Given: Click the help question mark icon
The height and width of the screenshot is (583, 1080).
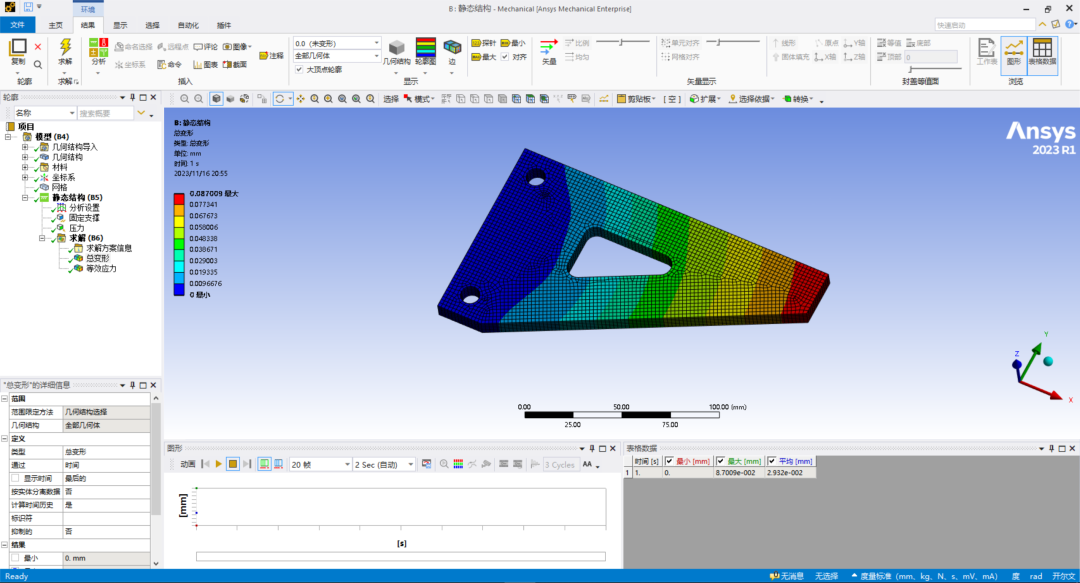Looking at the screenshot, I should 1070,24.
